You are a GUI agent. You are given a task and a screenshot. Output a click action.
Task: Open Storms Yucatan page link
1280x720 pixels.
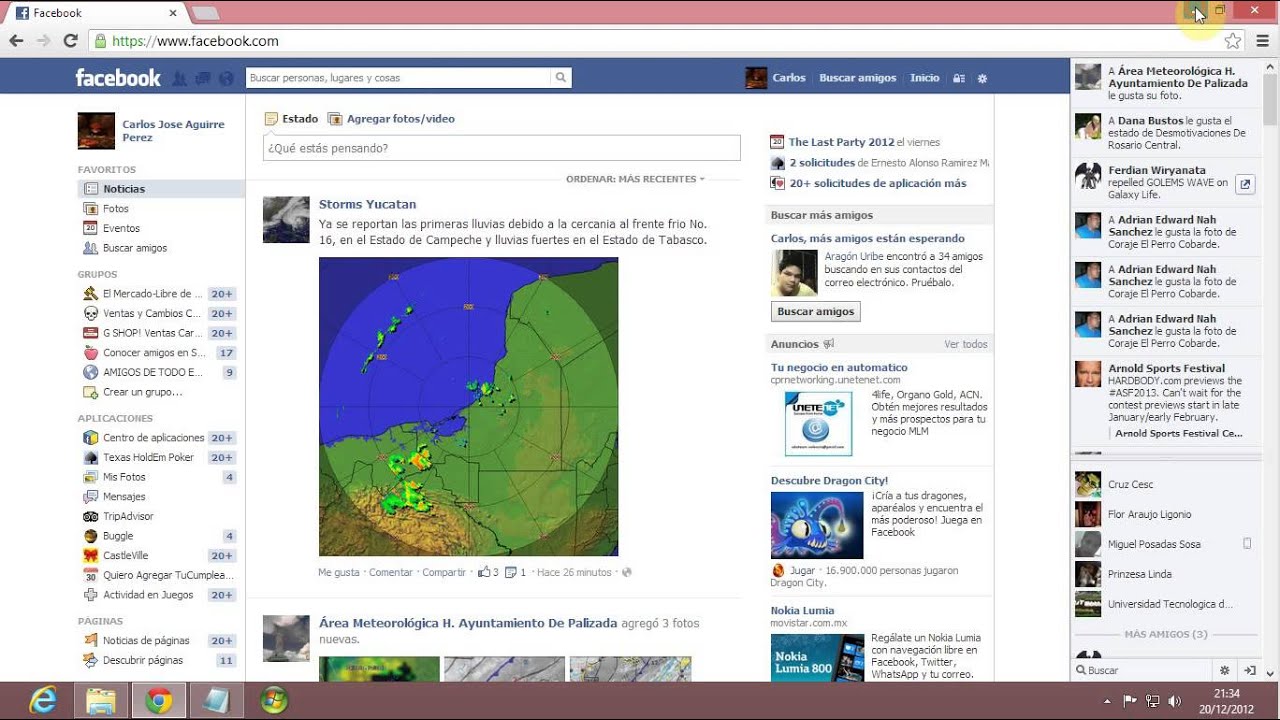(x=367, y=204)
